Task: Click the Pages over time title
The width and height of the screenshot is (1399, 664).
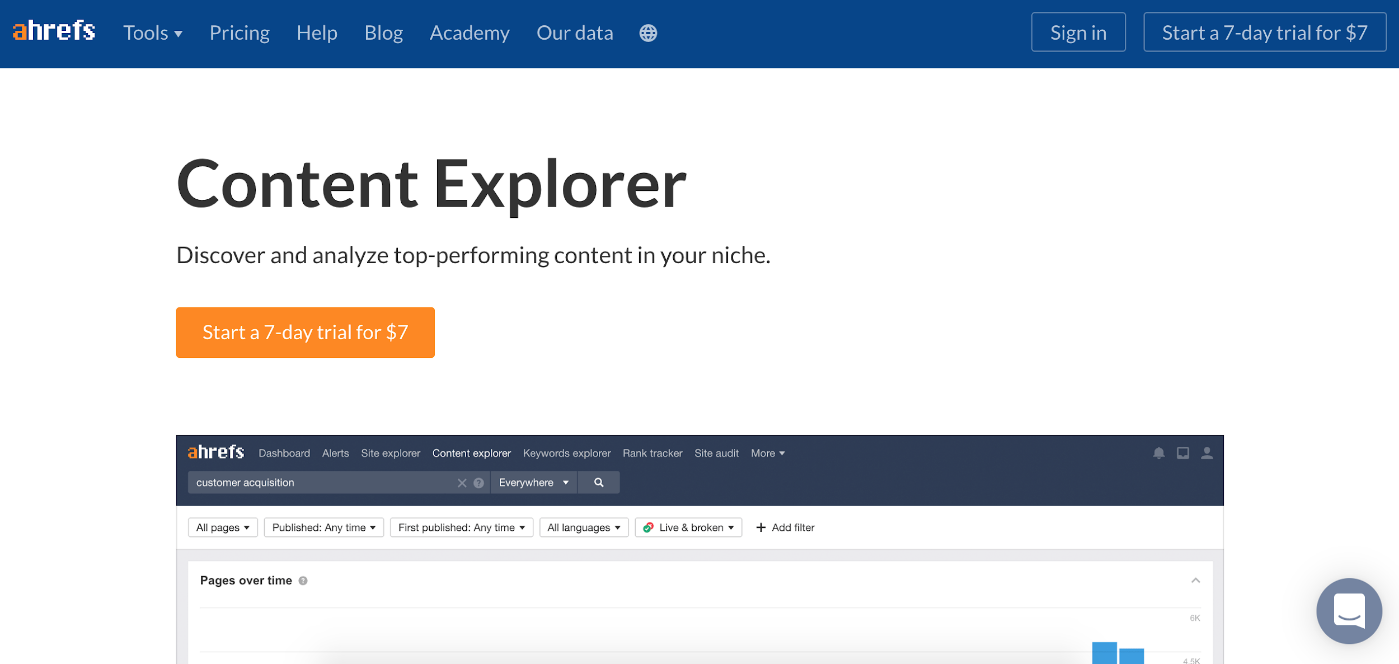Action: [x=246, y=580]
